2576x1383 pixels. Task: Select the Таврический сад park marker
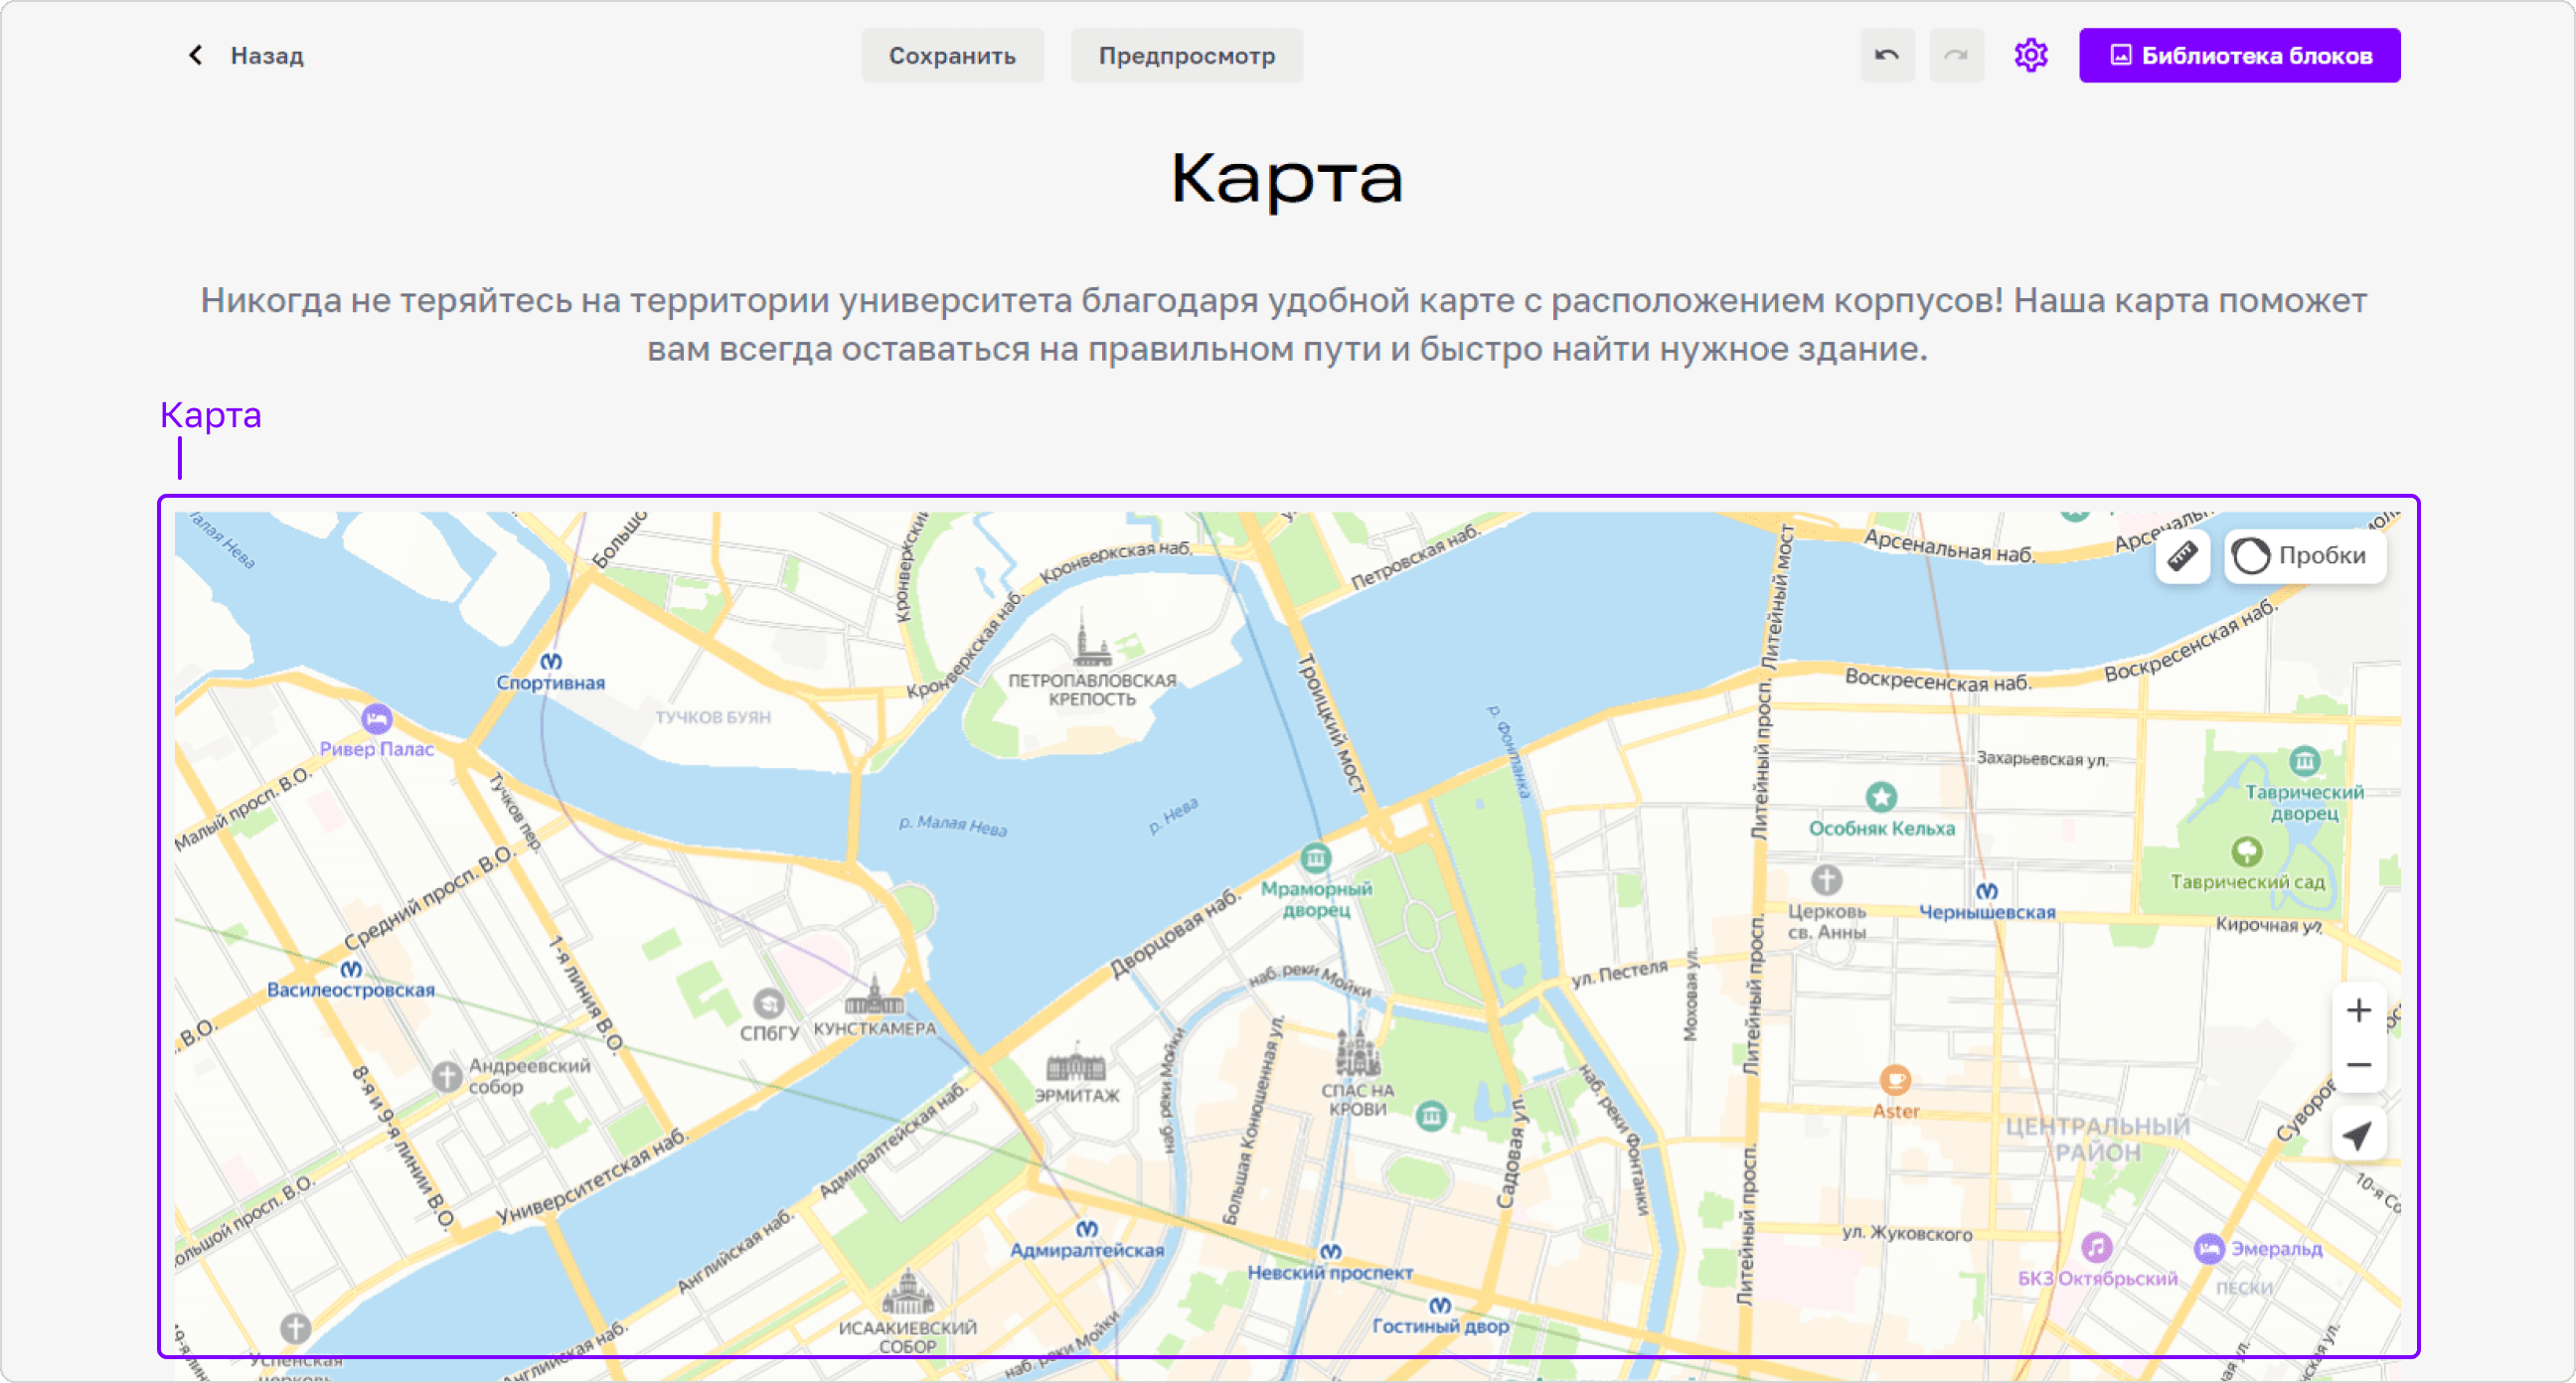pyautogui.click(x=2247, y=851)
